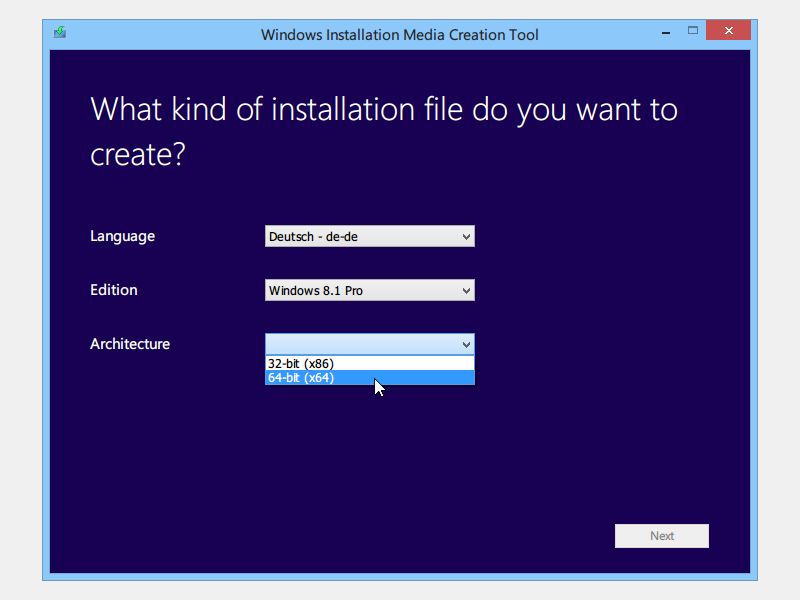Click the app icon in the title bar

click(x=60, y=33)
